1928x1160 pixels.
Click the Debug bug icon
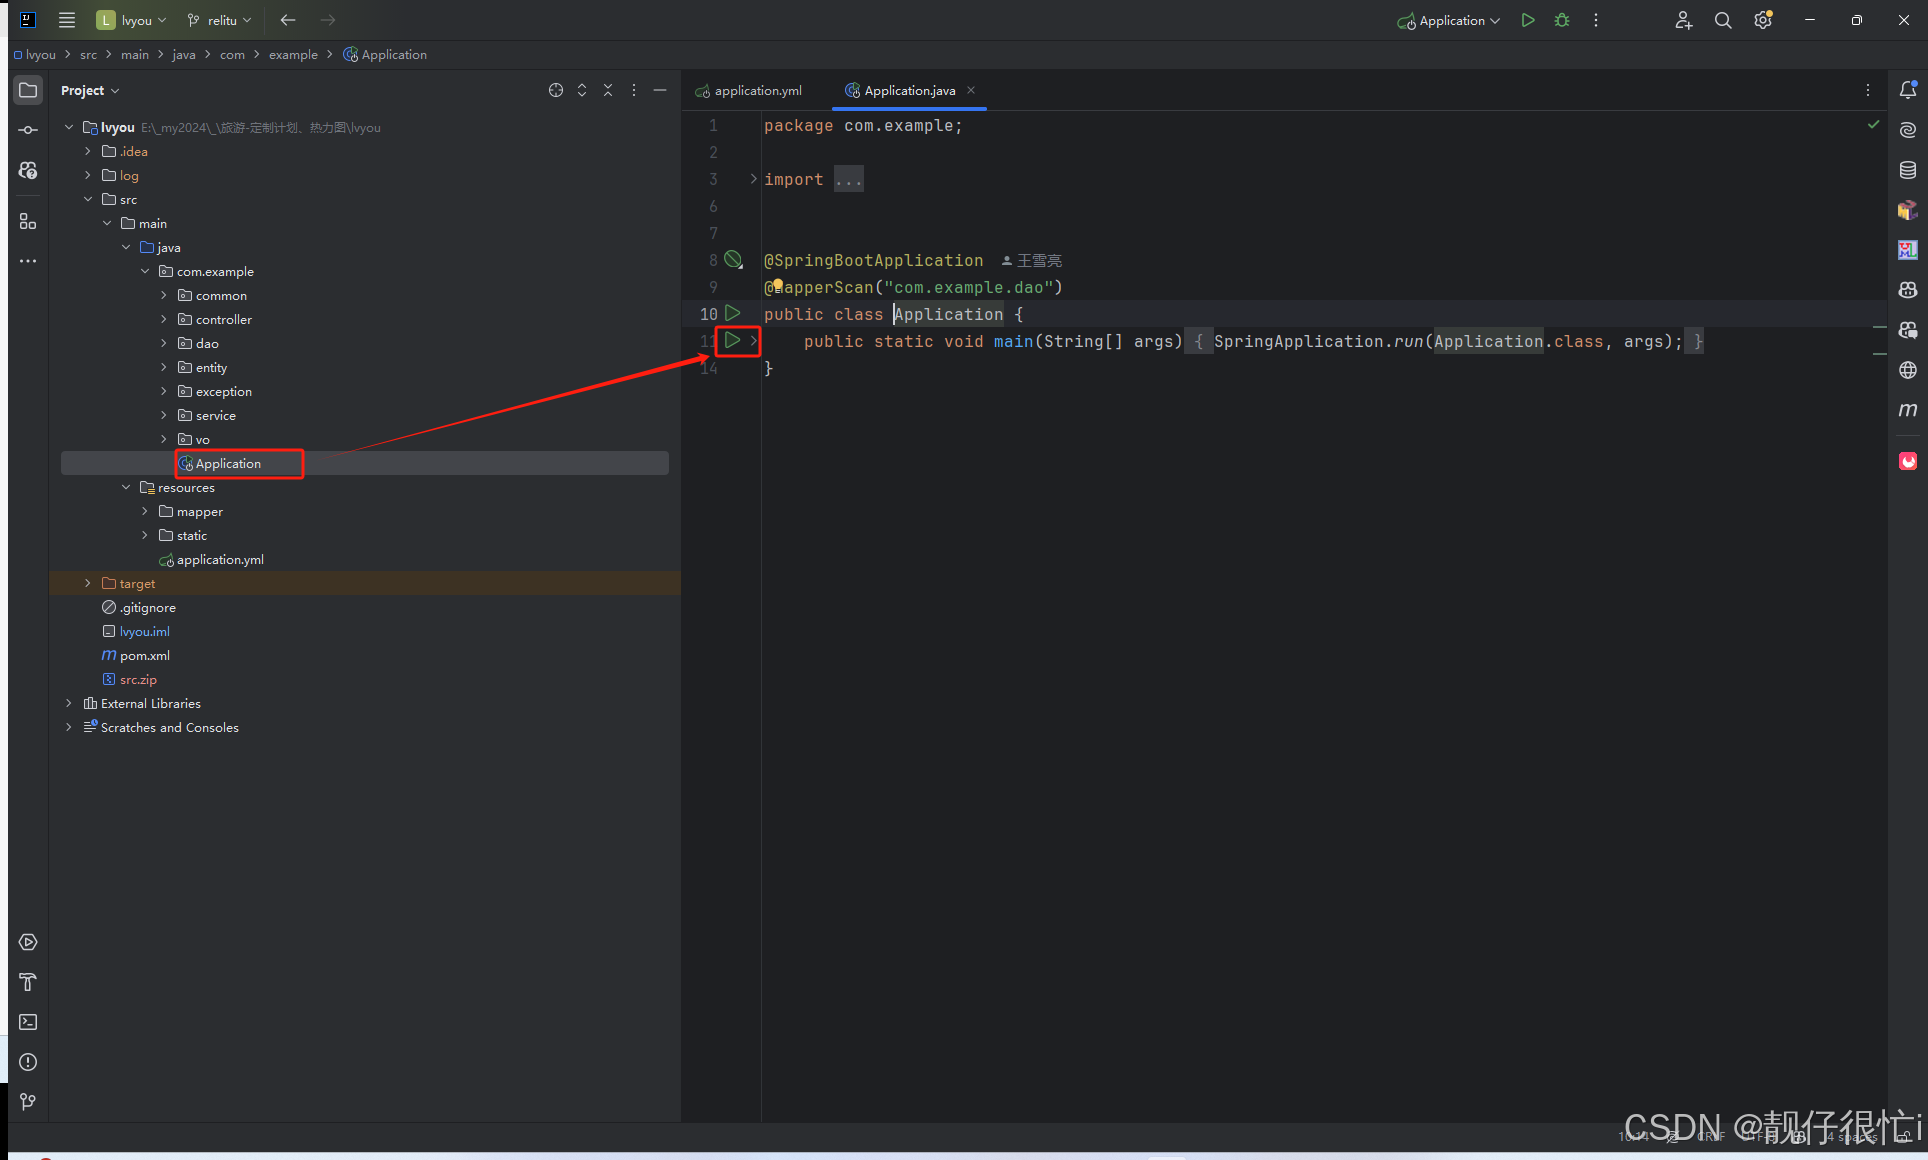(1562, 20)
